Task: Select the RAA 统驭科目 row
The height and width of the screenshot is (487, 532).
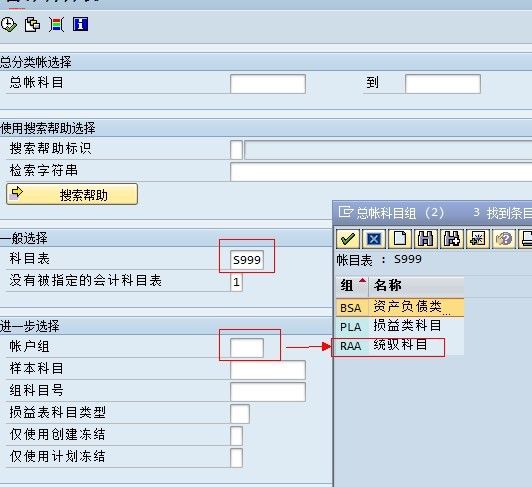Action: coord(400,346)
